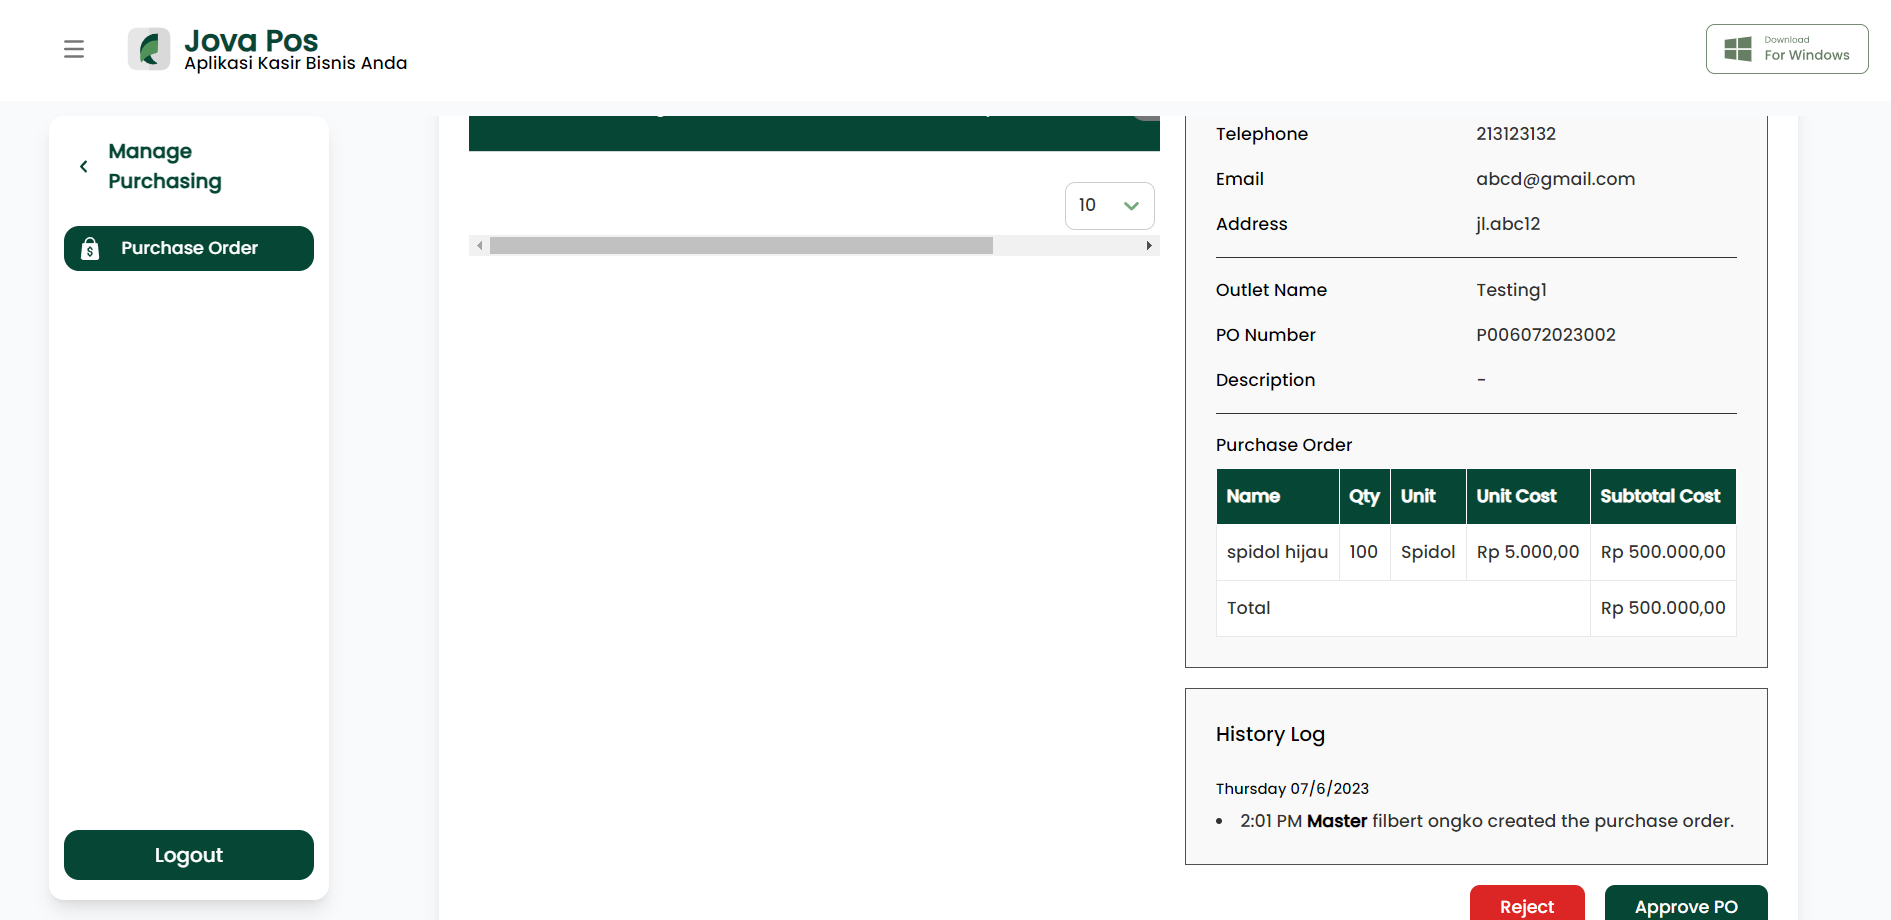Download the app For Windows
Screen dimensions: 1891x920
pos(1787,49)
